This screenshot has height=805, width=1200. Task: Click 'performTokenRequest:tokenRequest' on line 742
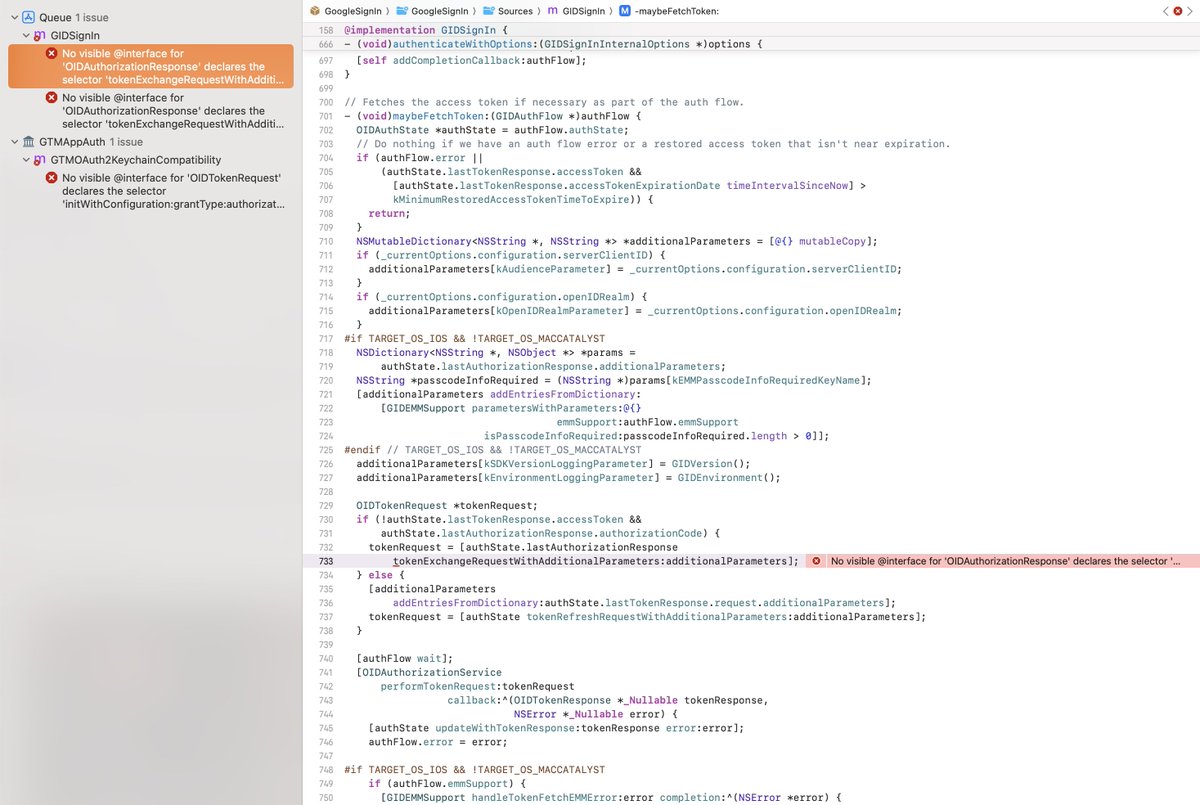(477, 686)
